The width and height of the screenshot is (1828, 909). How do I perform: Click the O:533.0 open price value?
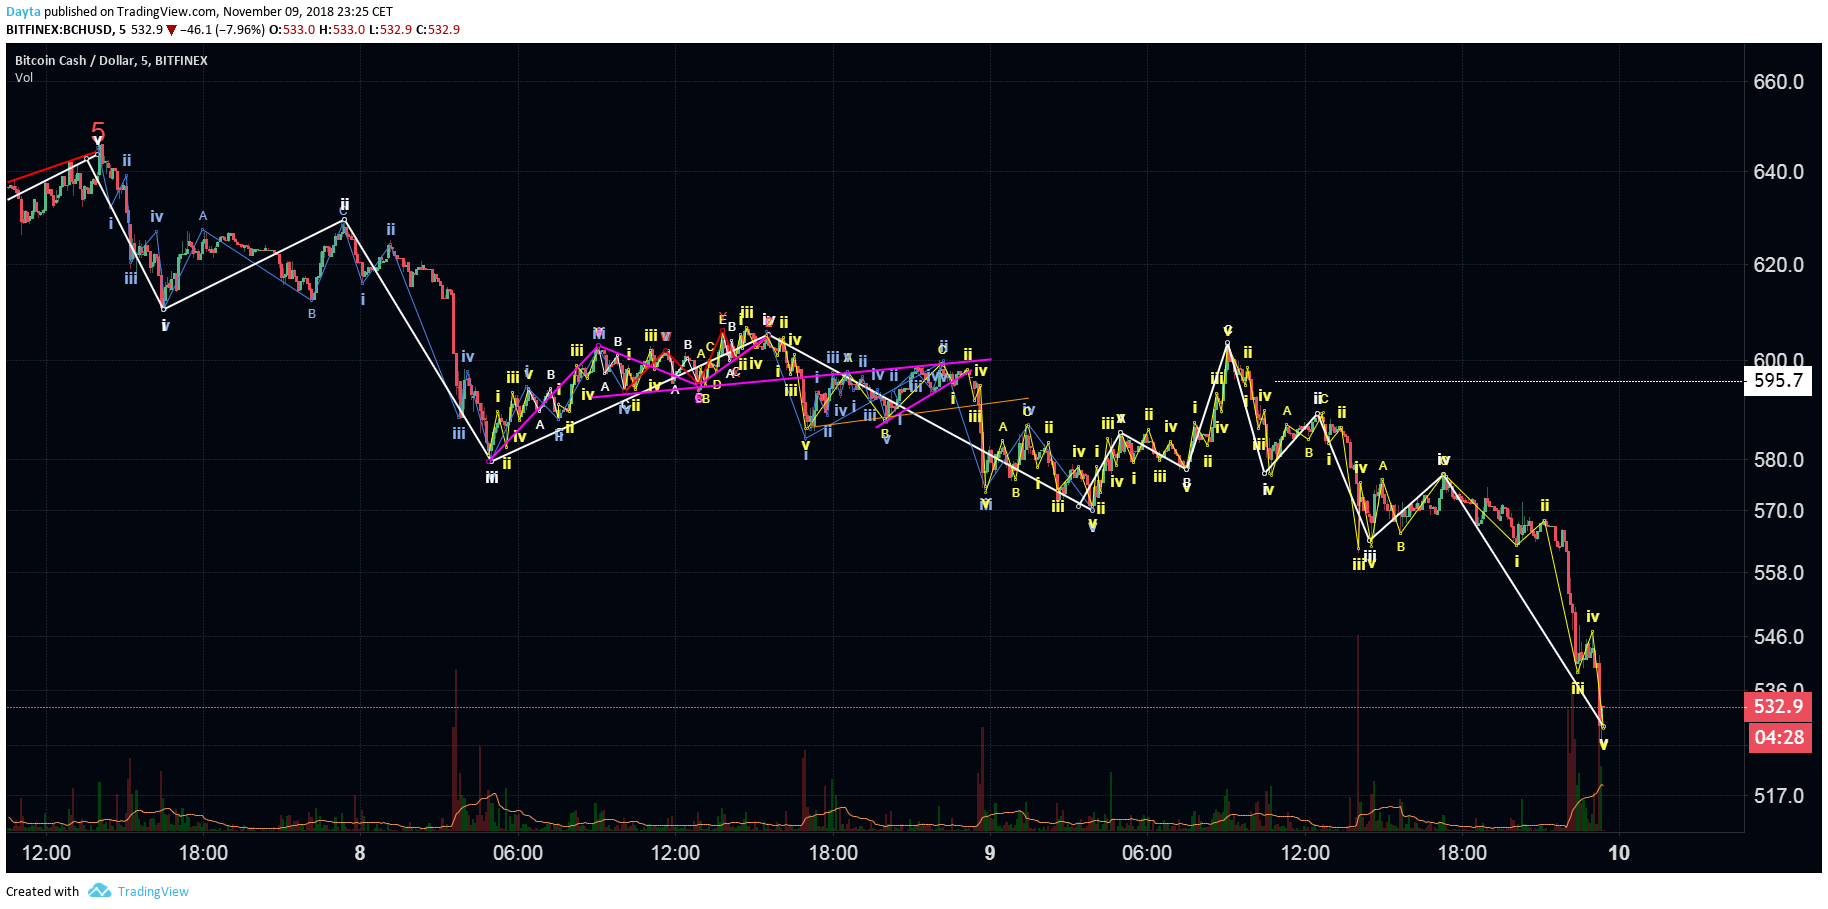coord(294,30)
